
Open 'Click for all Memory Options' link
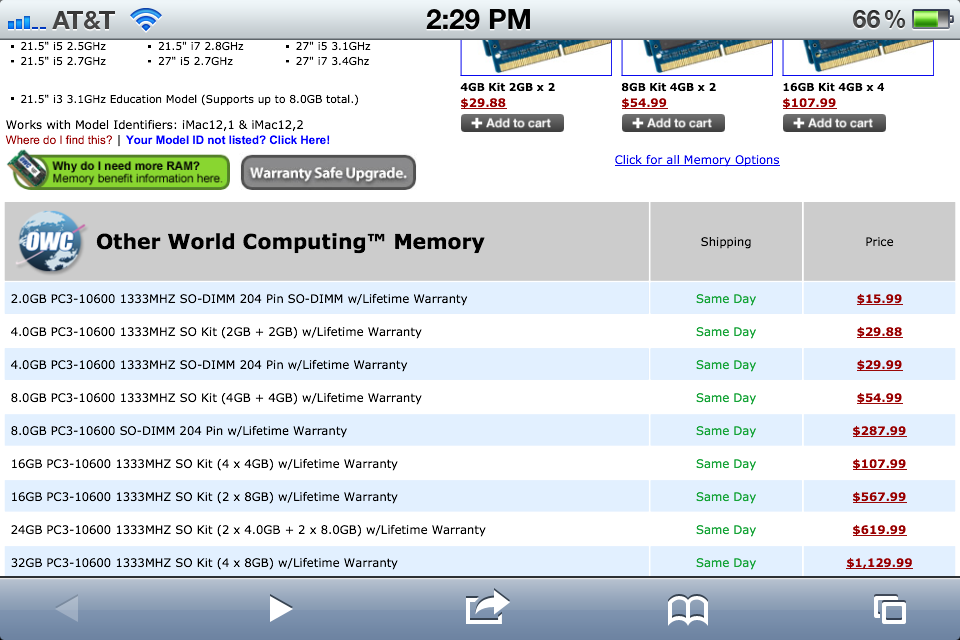click(697, 160)
